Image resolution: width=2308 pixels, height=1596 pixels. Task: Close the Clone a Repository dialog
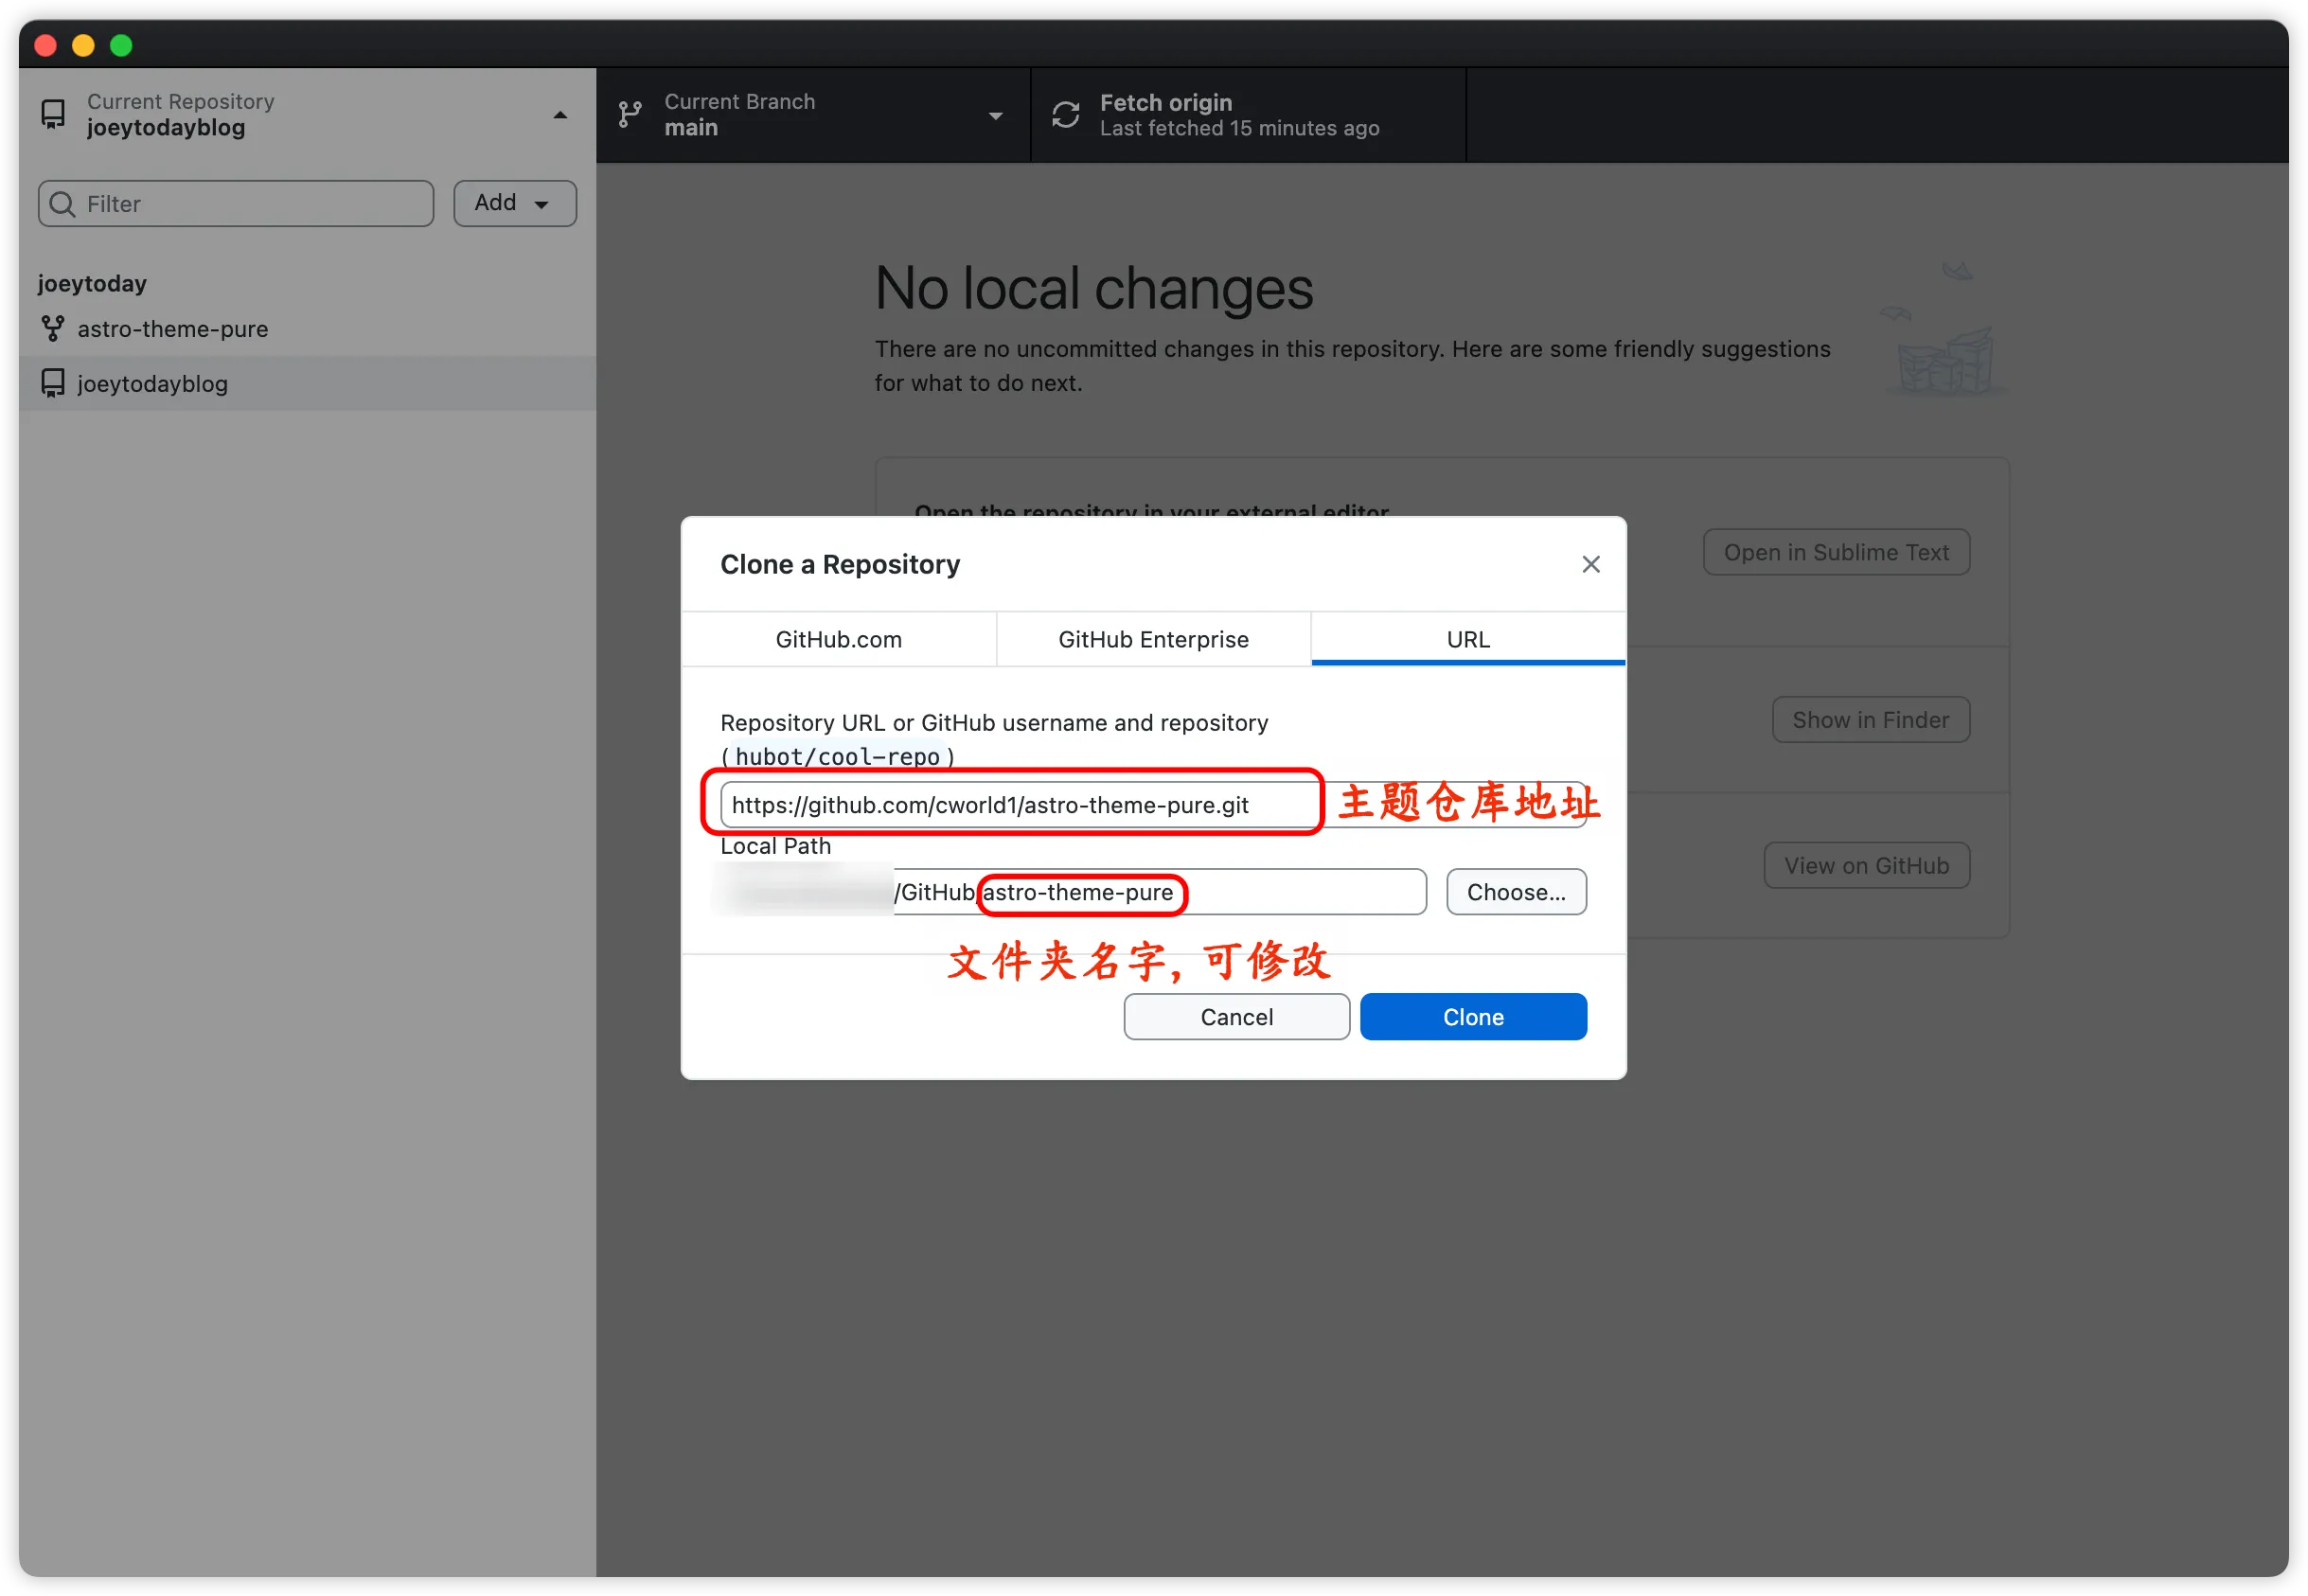(x=1590, y=565)
